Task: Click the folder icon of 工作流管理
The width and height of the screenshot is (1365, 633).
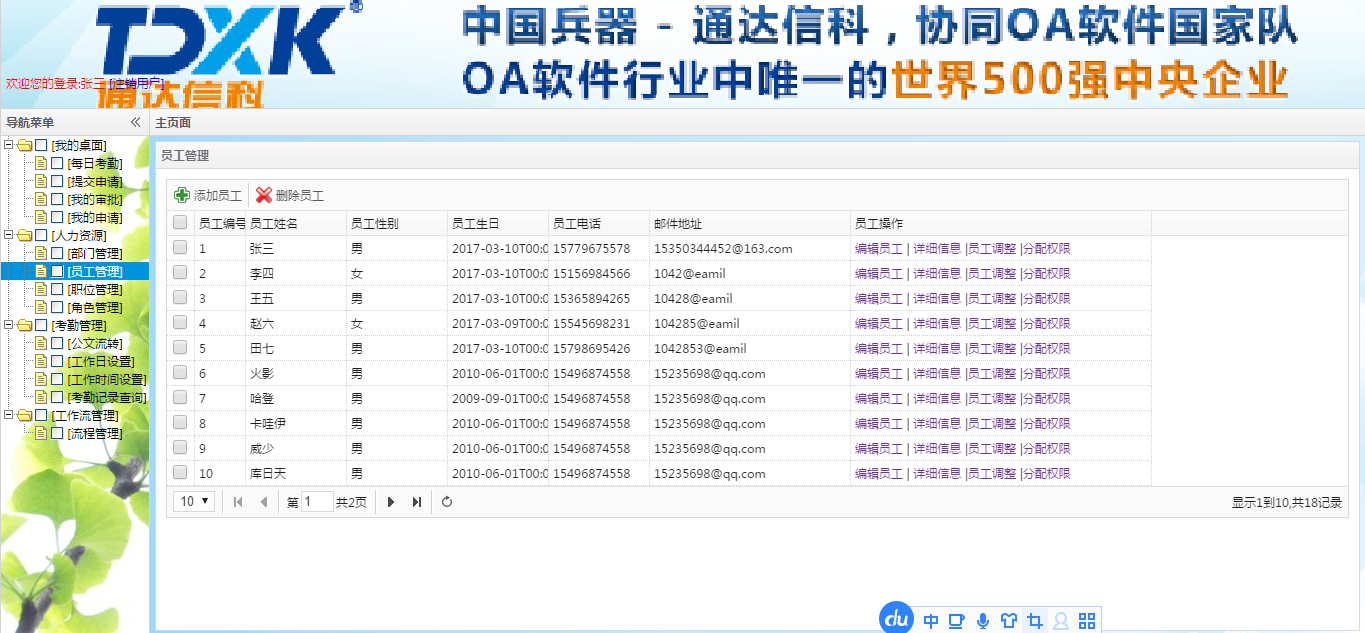Action: click(x=25, y=416)
